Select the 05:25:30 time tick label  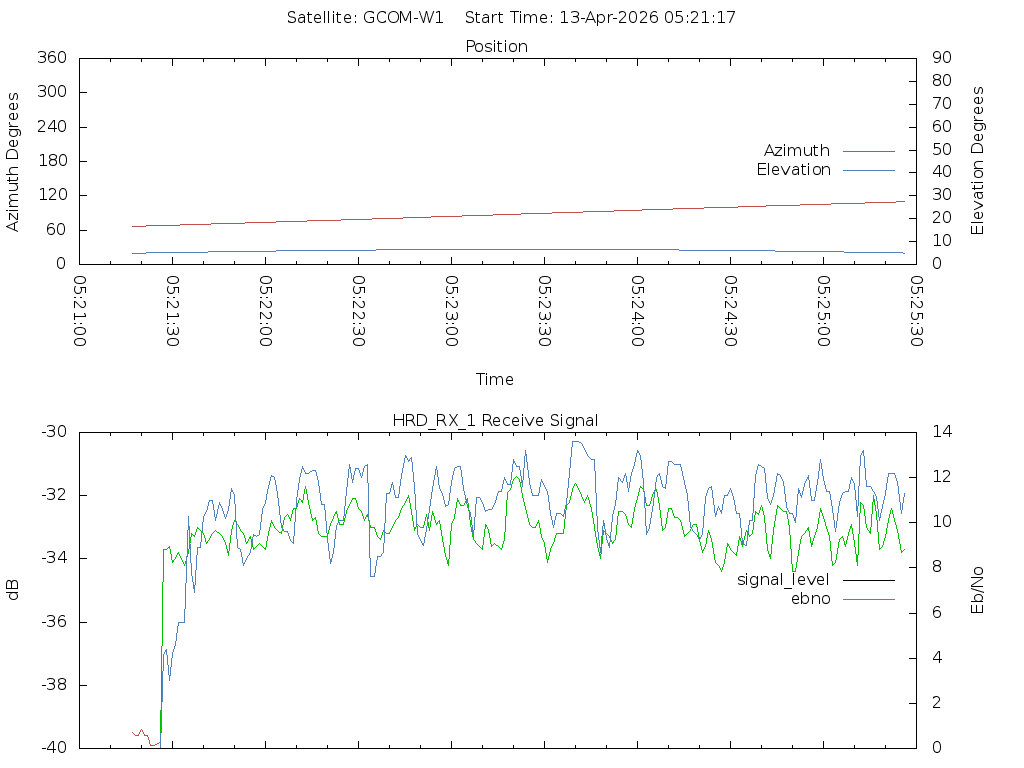click(915, 311)
